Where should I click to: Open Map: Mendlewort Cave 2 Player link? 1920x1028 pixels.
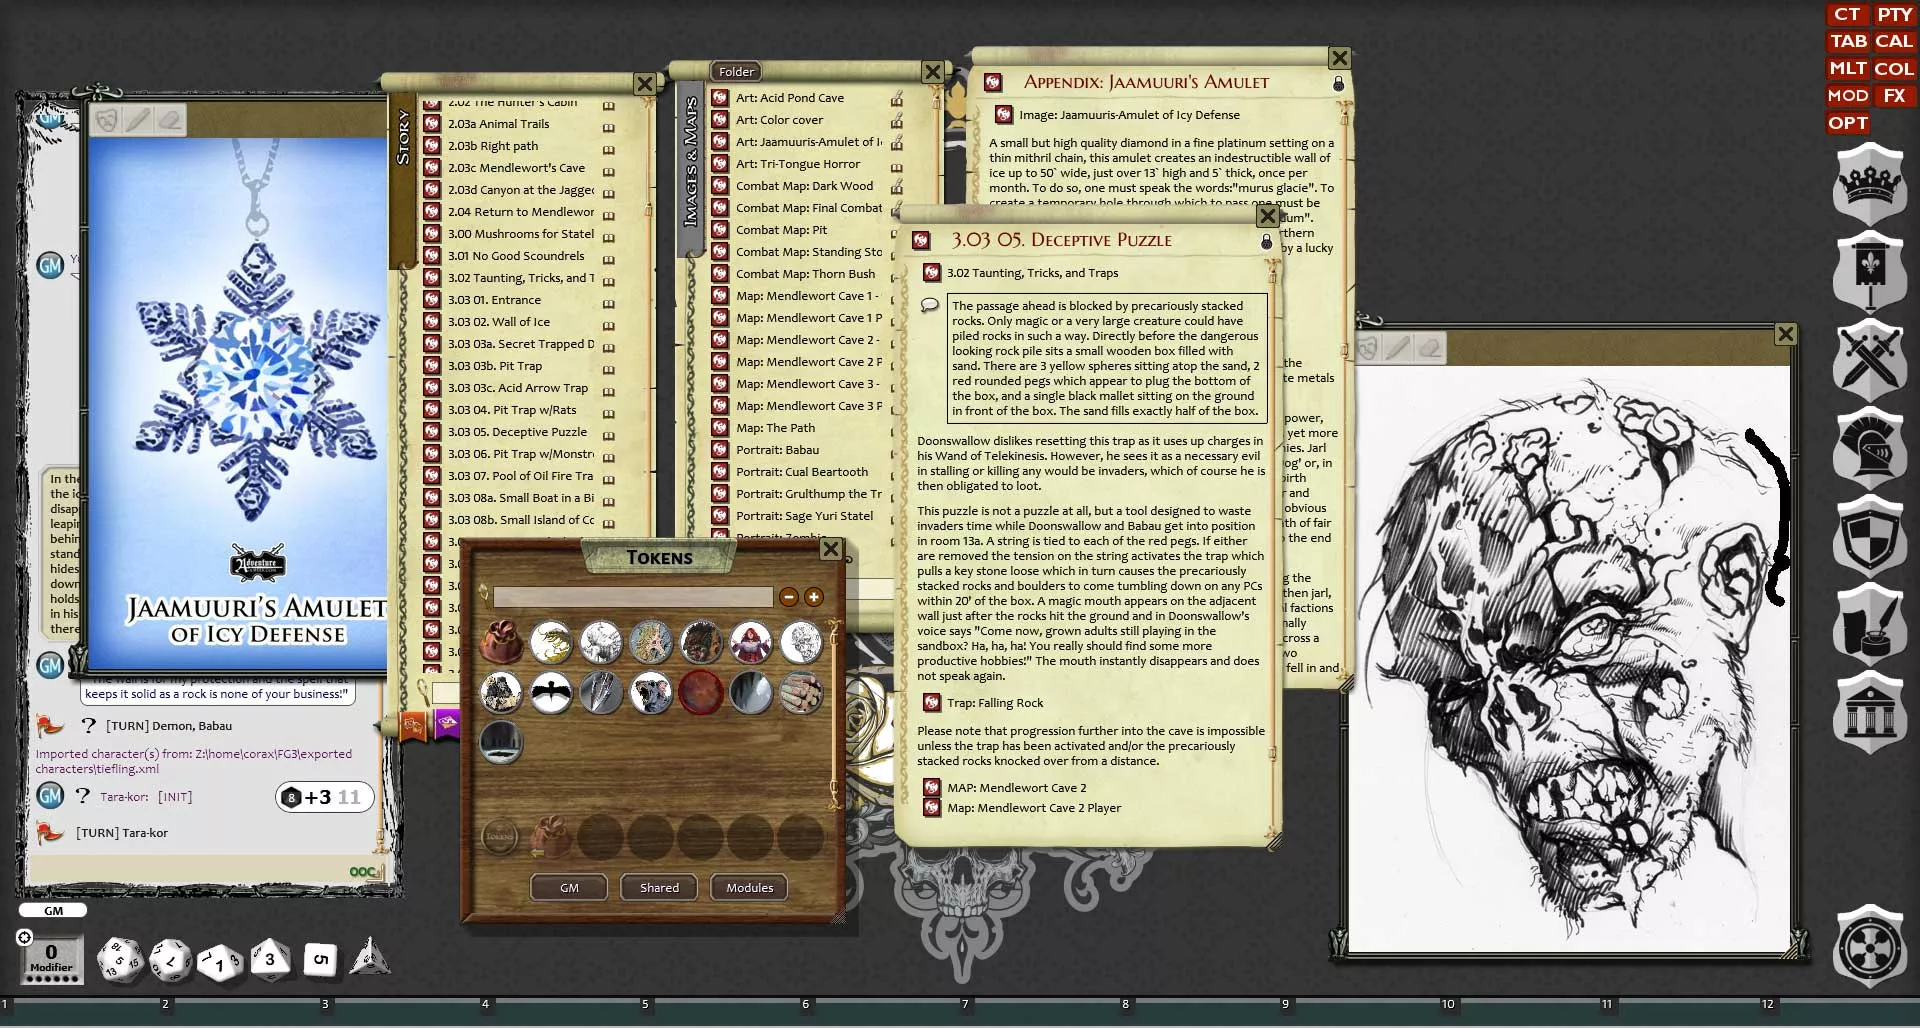coord(1034,808)
